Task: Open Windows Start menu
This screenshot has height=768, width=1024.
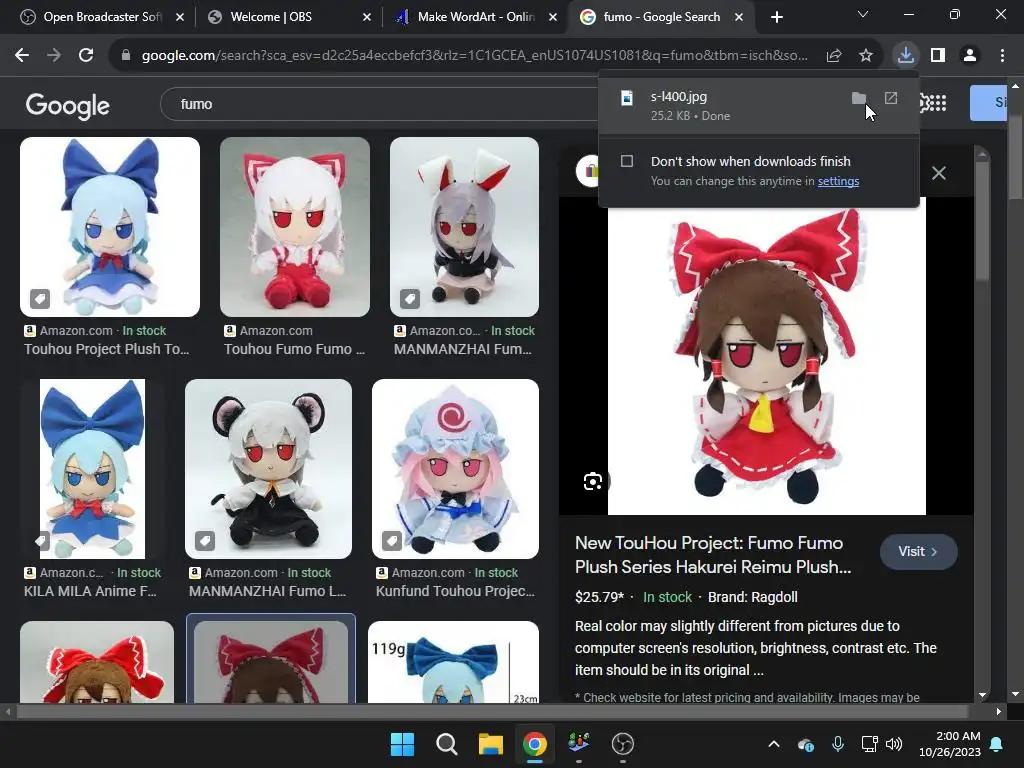Action: pyautogui.click(x=402, y=744)
